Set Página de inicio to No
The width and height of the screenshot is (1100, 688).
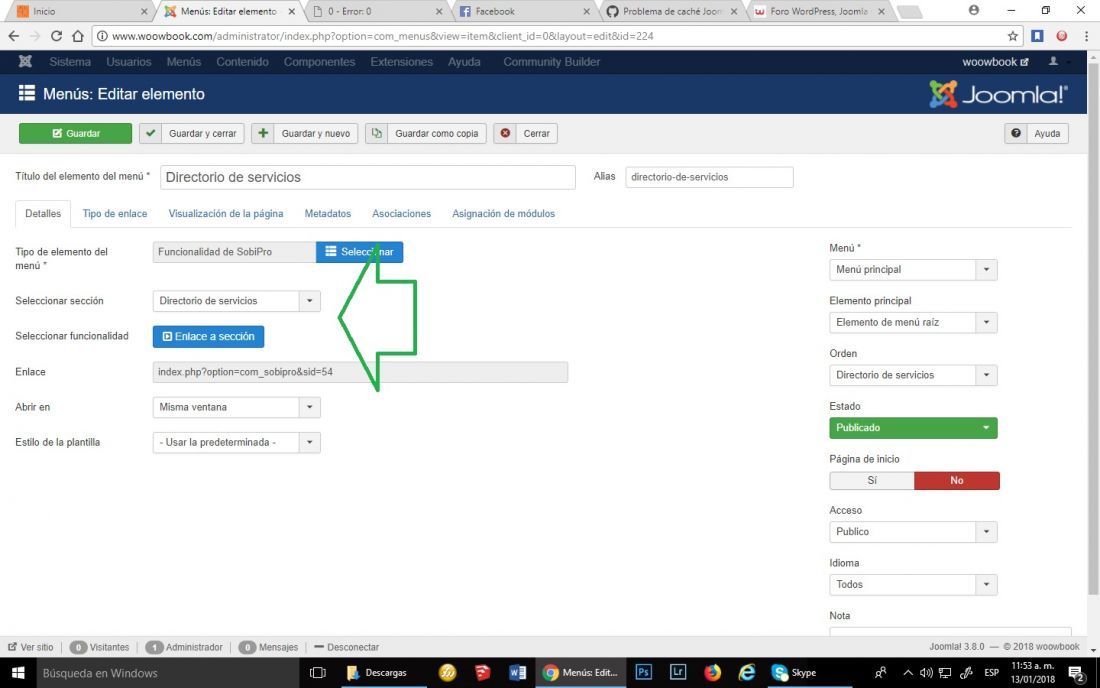(957, 480)
